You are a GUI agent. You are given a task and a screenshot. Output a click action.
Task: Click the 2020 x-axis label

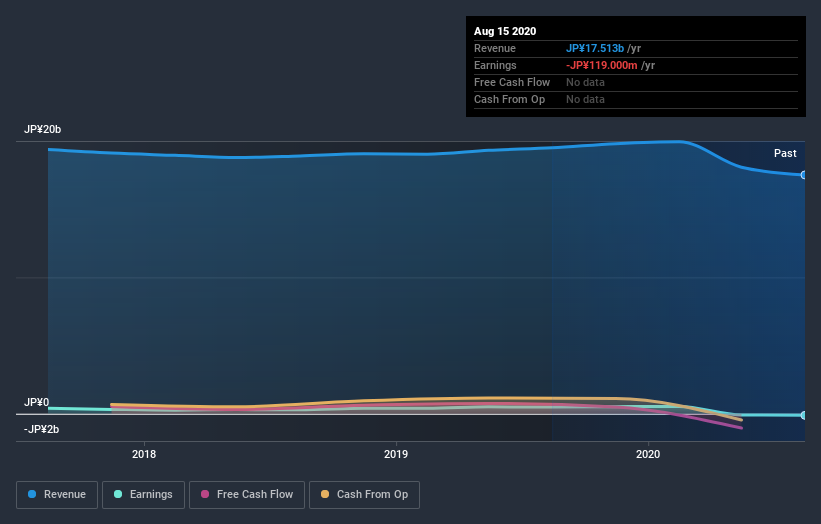[x=648, y=454]
